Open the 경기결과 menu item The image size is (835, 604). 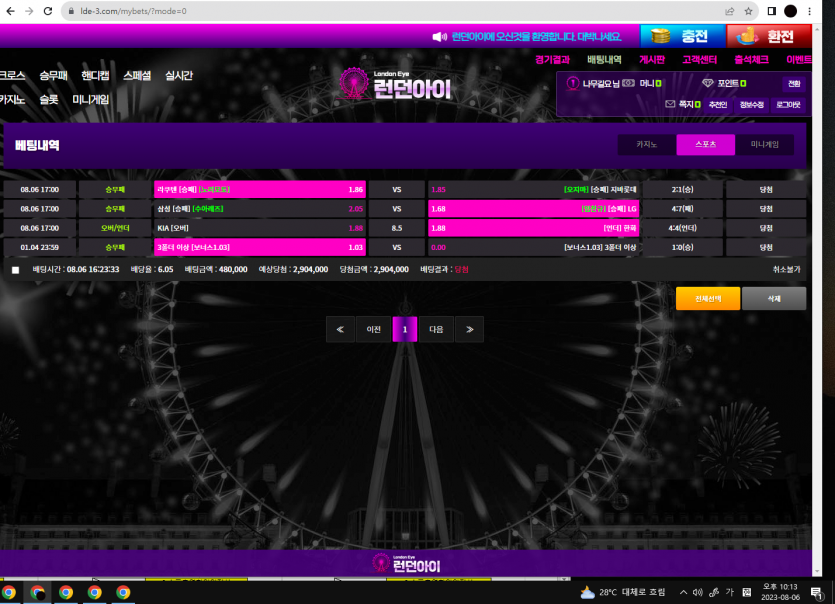[552, 59]
